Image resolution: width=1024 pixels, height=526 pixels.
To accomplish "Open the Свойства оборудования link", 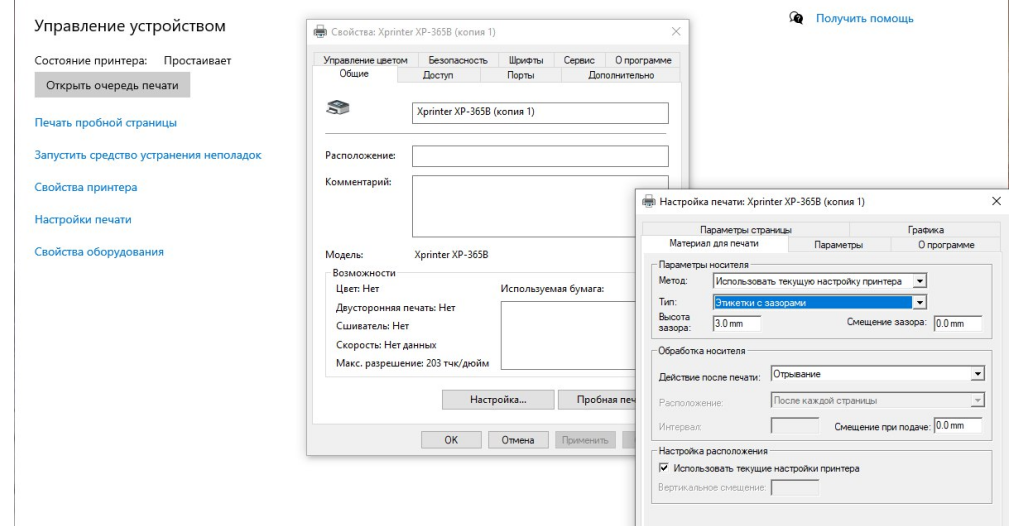I will point(99,252).
